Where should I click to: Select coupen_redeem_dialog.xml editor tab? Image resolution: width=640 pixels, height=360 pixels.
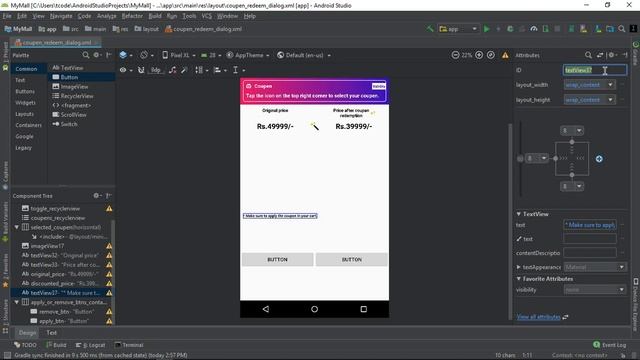(x=55, y=42)
